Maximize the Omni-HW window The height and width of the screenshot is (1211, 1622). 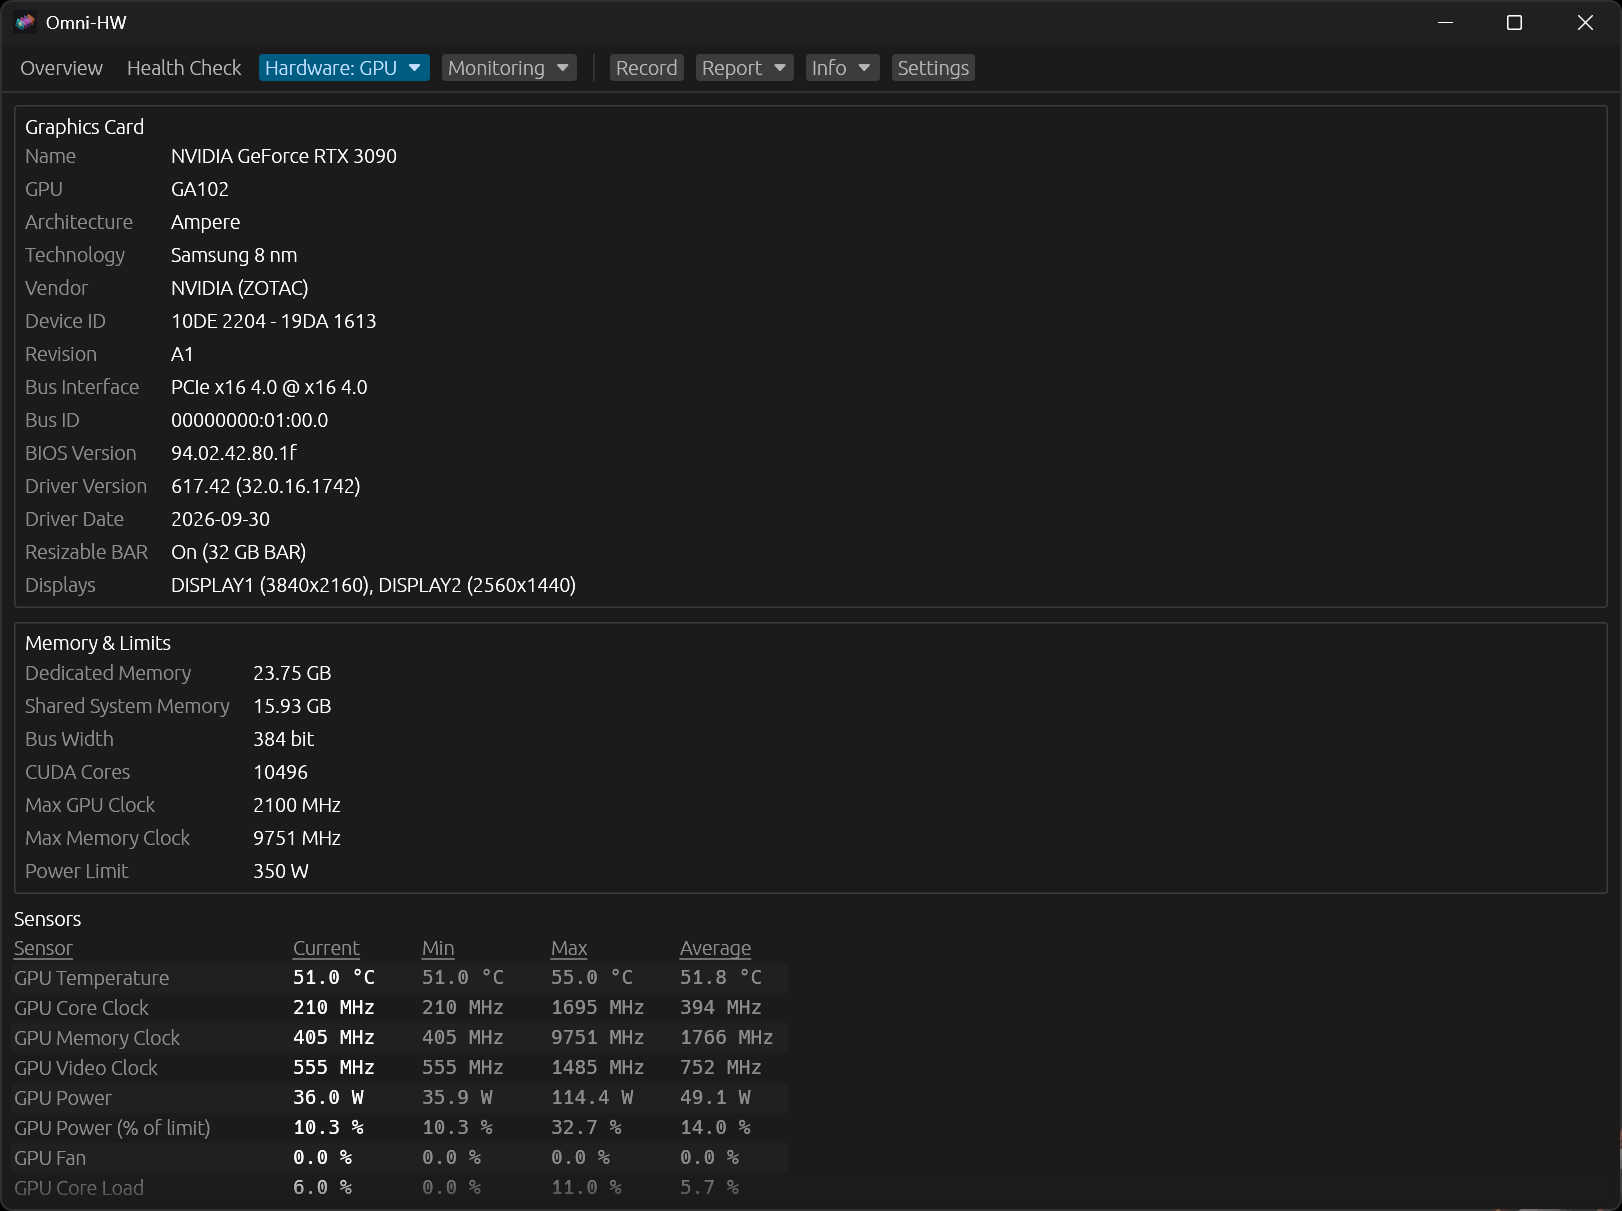click(x=1515, y=22)
